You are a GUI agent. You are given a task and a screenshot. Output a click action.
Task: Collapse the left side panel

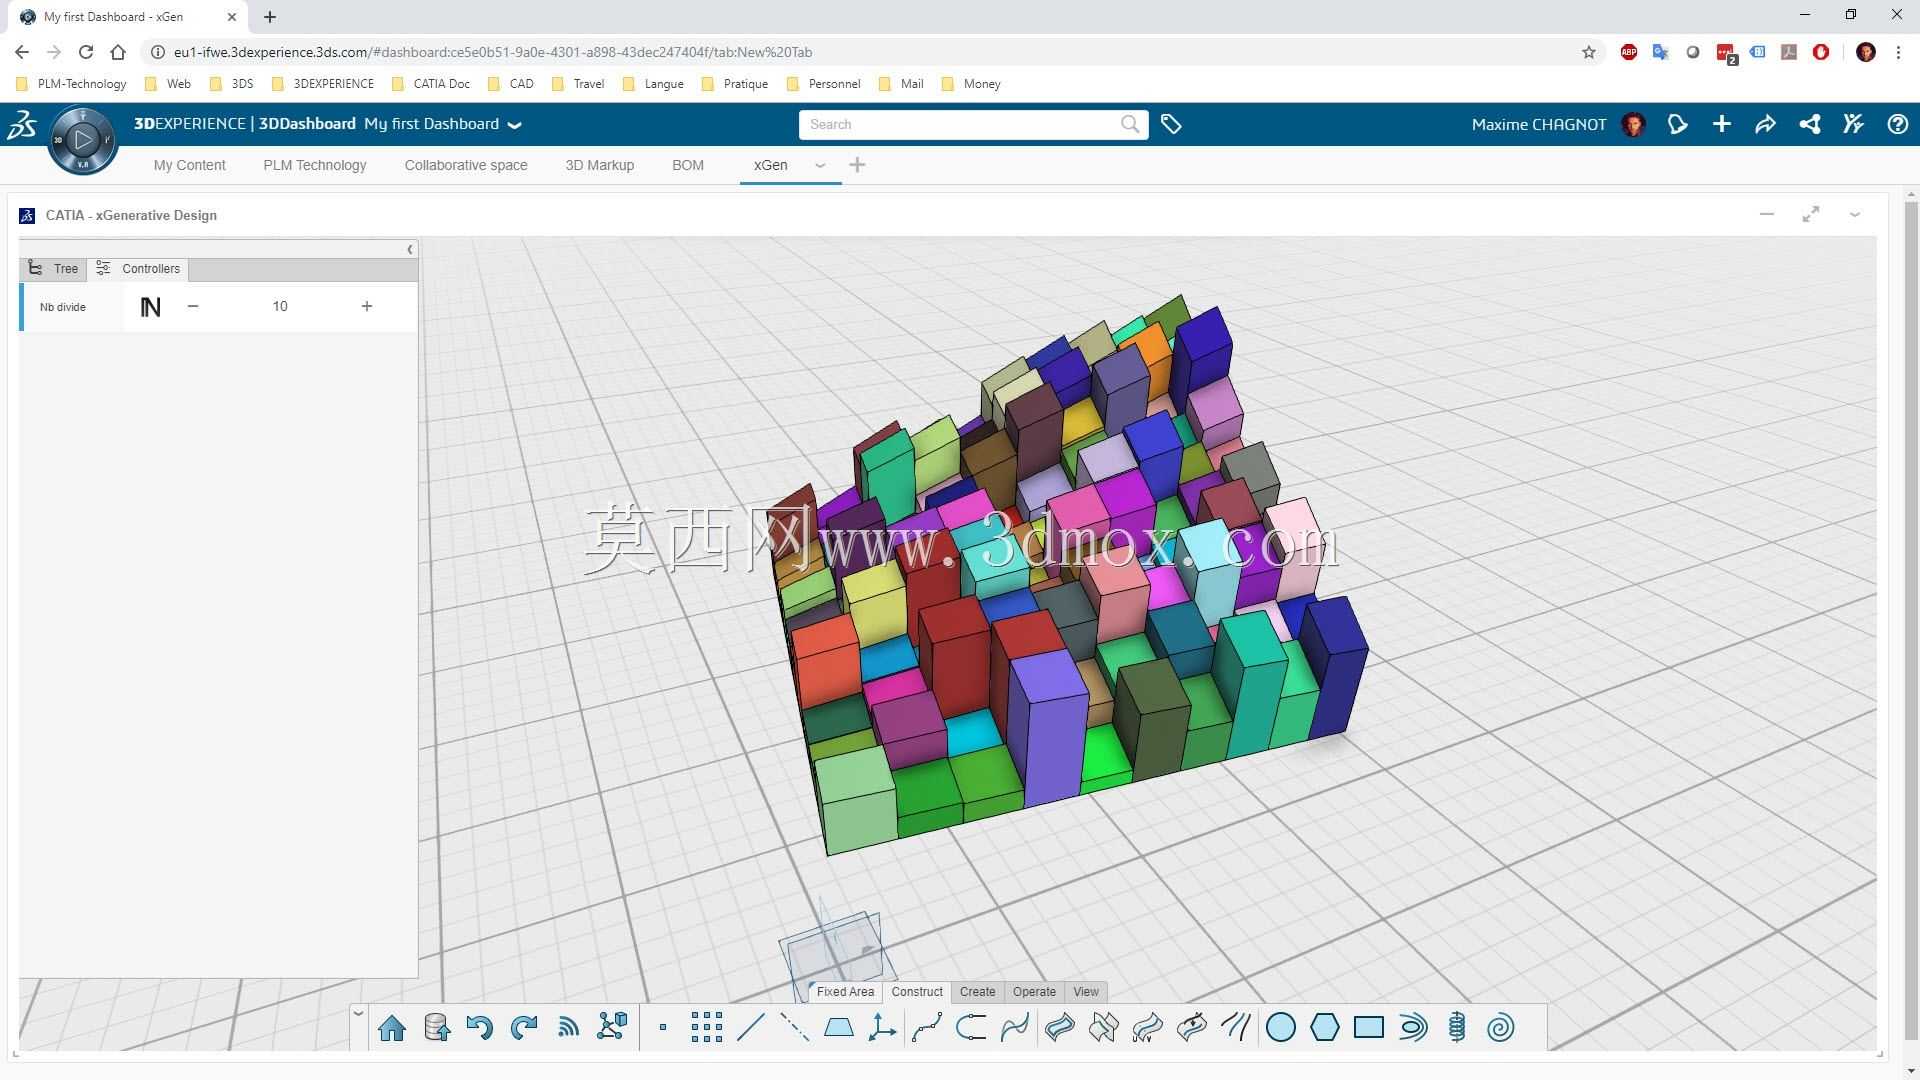pos(410,249)
